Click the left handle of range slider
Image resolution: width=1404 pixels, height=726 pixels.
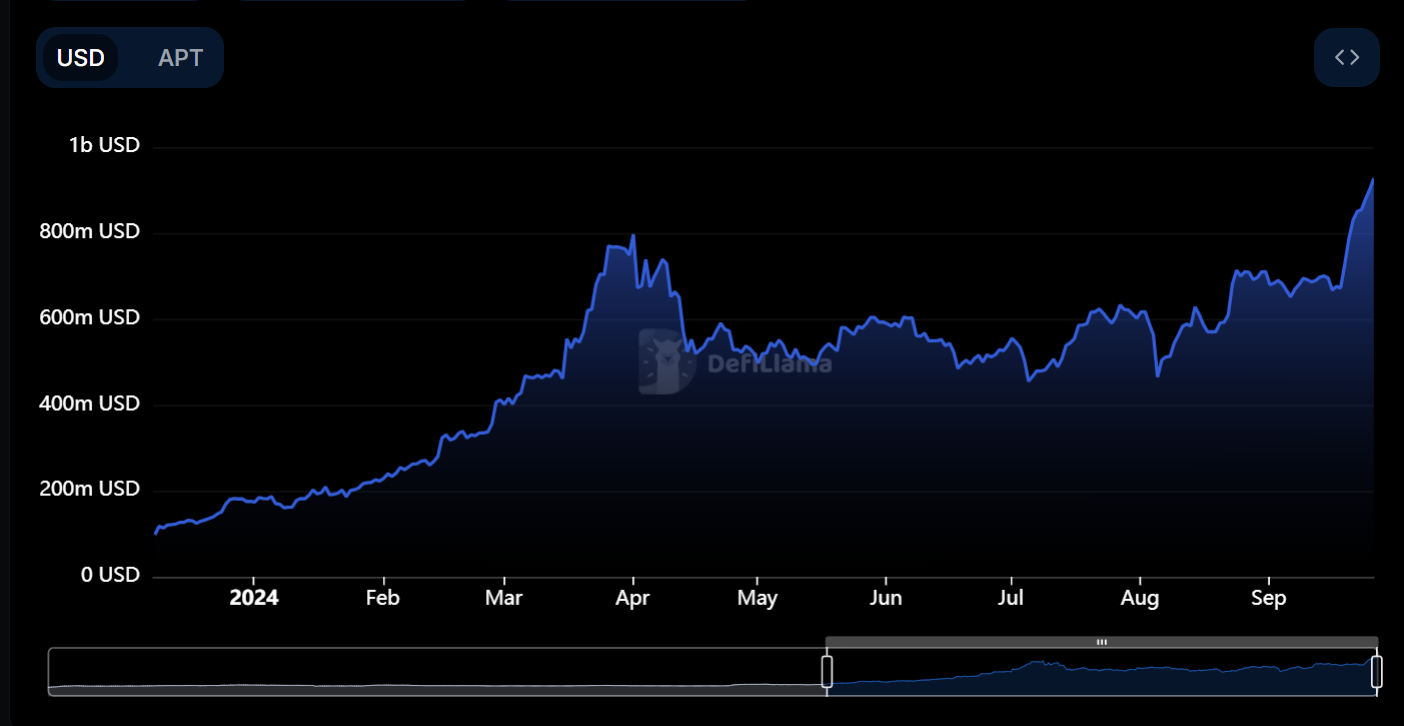[x=827, y=671]
